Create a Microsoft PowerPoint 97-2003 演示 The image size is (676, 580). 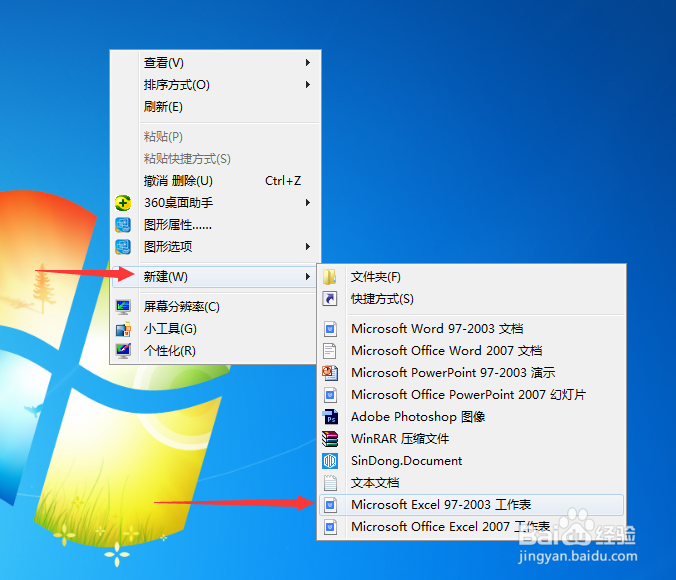(471, 373)
